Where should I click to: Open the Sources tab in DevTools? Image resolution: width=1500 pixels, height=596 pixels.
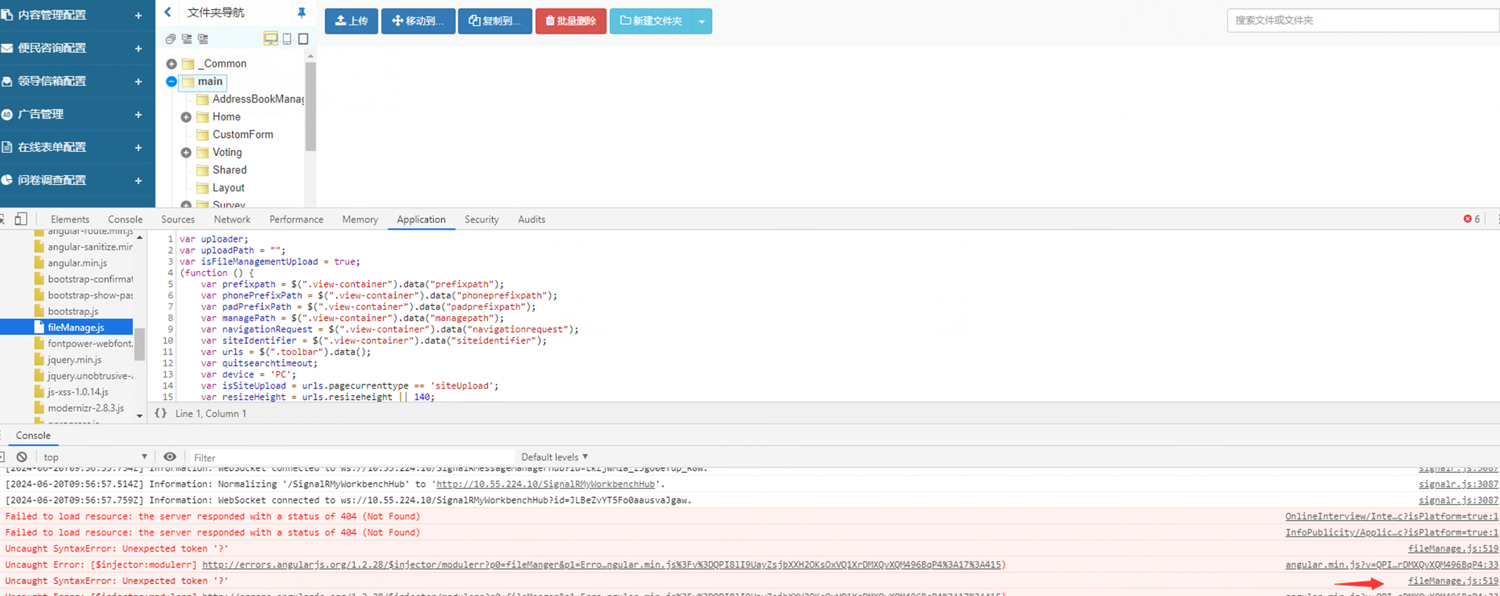(178, 219)
